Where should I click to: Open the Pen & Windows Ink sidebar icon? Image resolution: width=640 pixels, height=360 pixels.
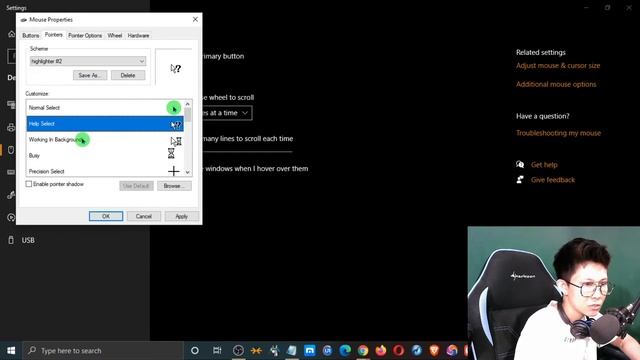coord(11,195)
